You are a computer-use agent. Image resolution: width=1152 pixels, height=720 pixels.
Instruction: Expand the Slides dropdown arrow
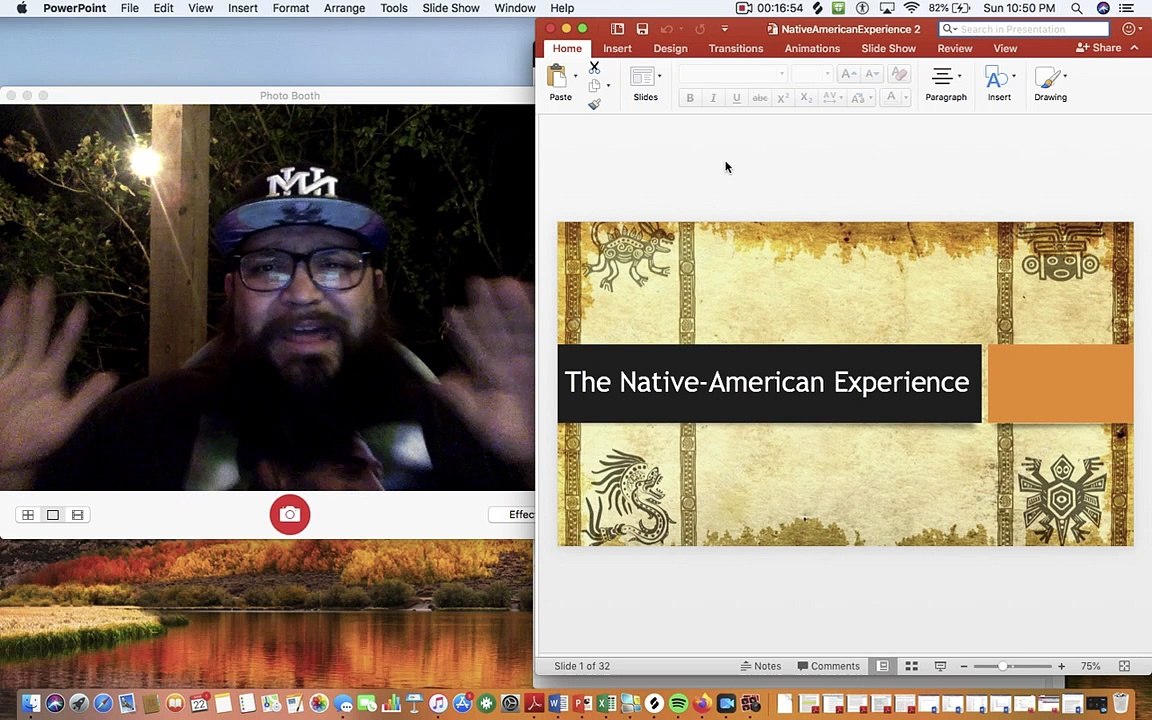[x=660, y=76]
